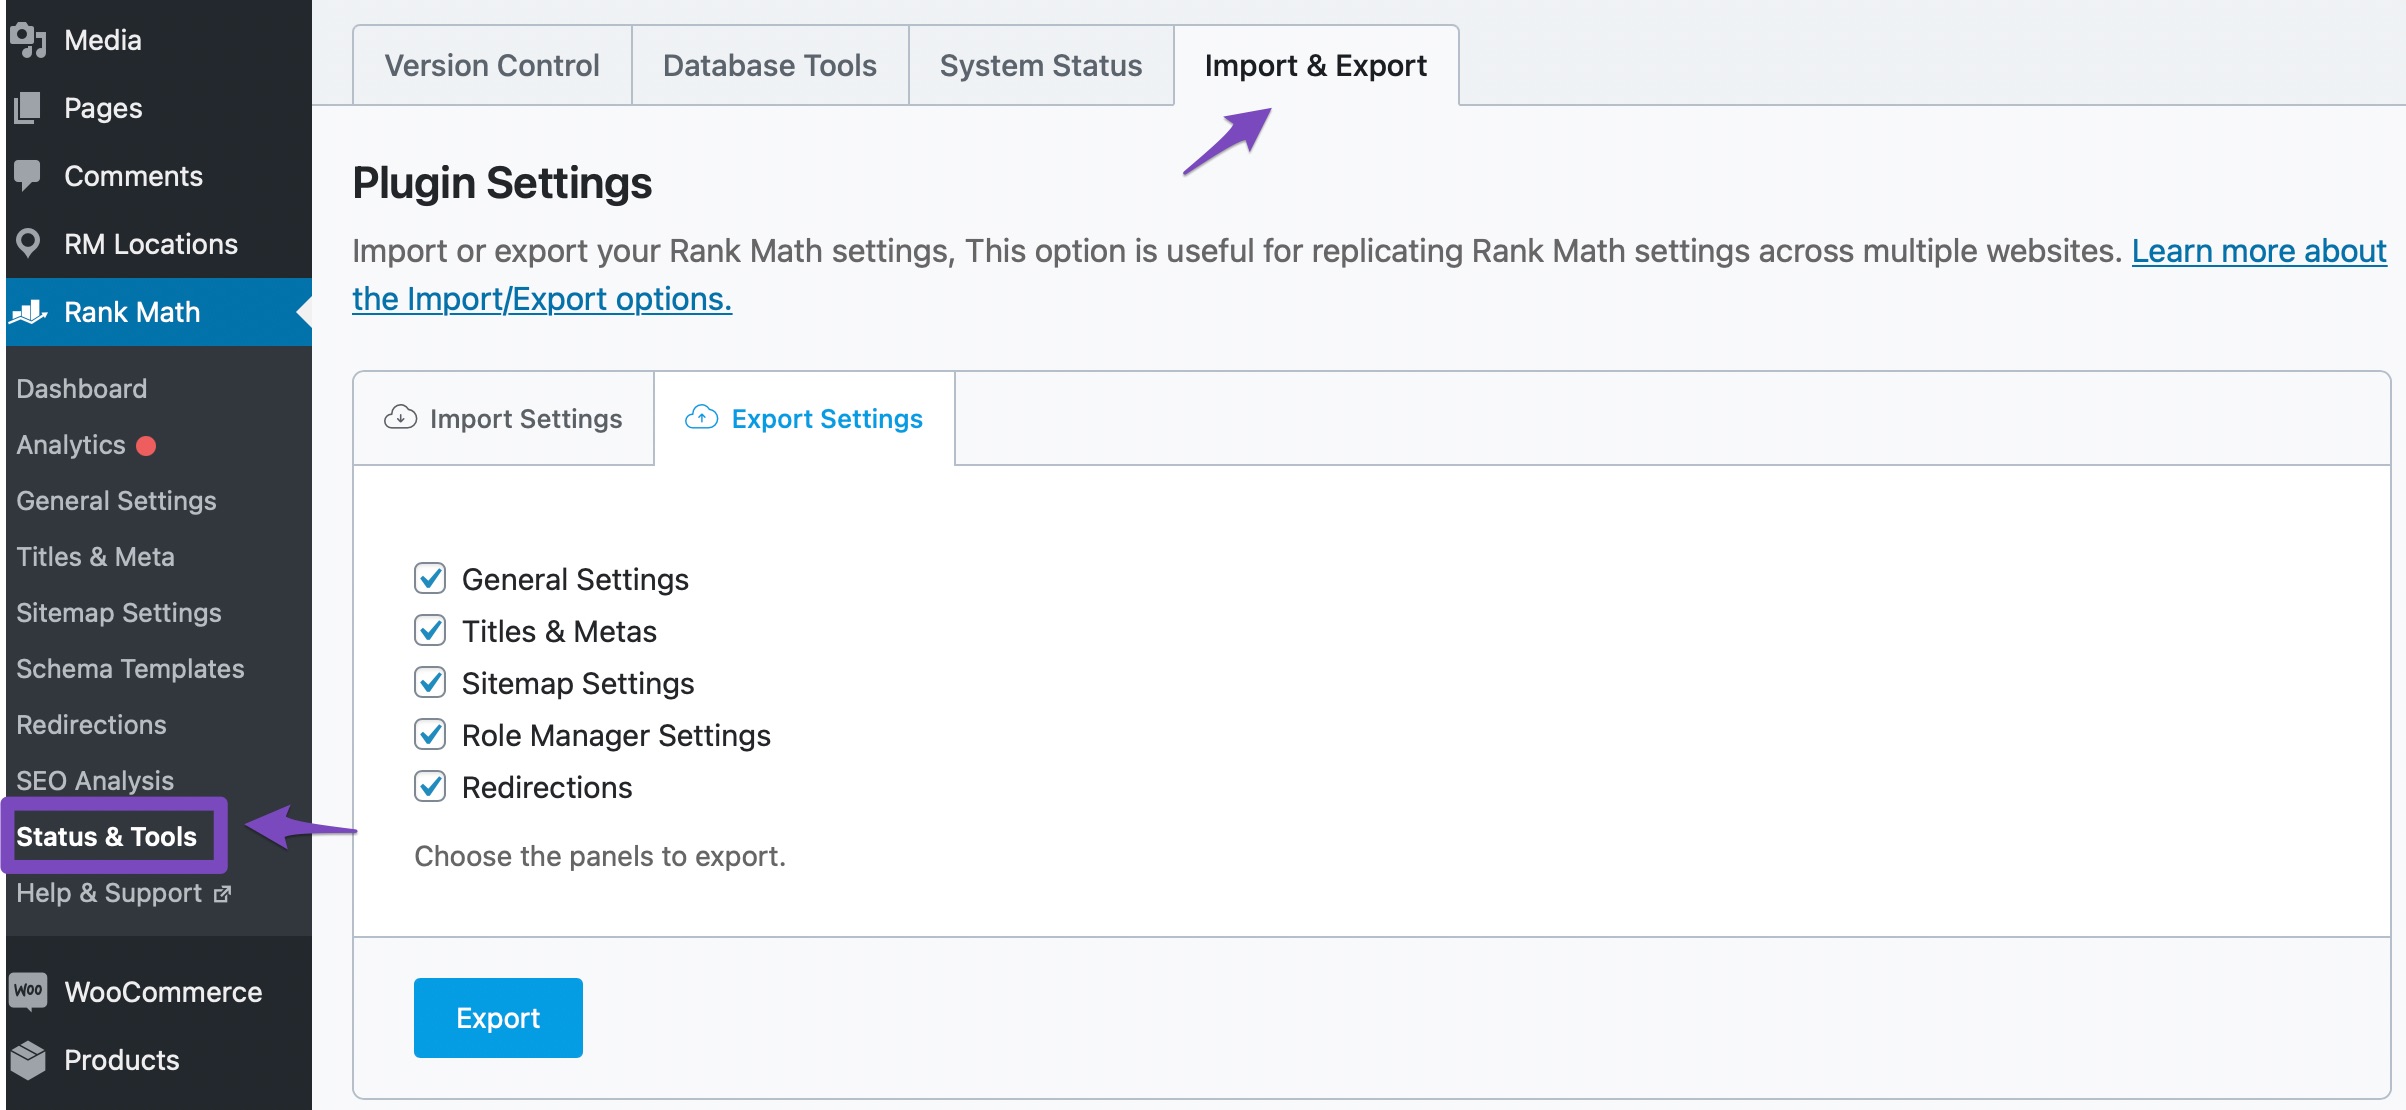This screenshot has width=2406, height=1110.
Task: Click the Import Settings cloud download icon
Action: pos(400,417)
